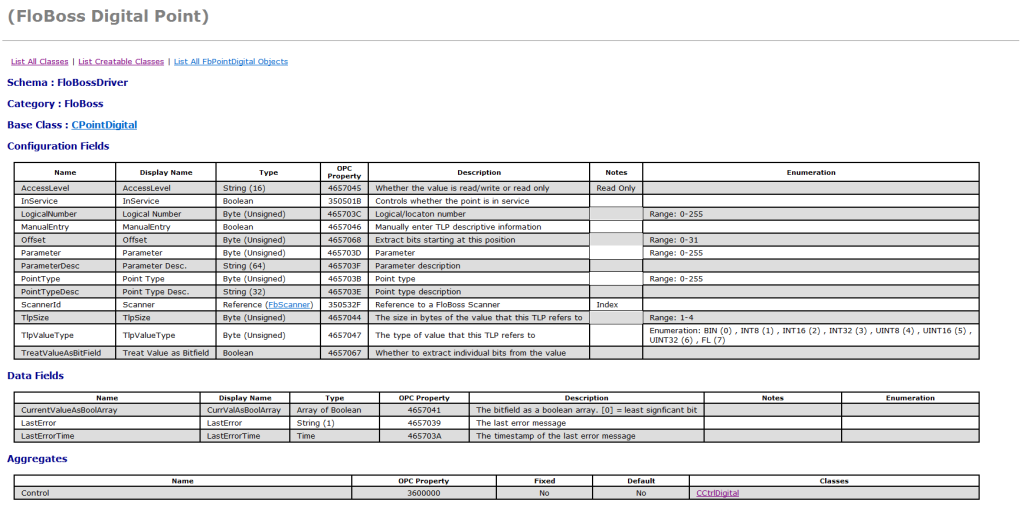Image resolution: width=1024 pixels, height=511 pixels.
Task: Click OPC property 465703C
Action: coord(344,214)
